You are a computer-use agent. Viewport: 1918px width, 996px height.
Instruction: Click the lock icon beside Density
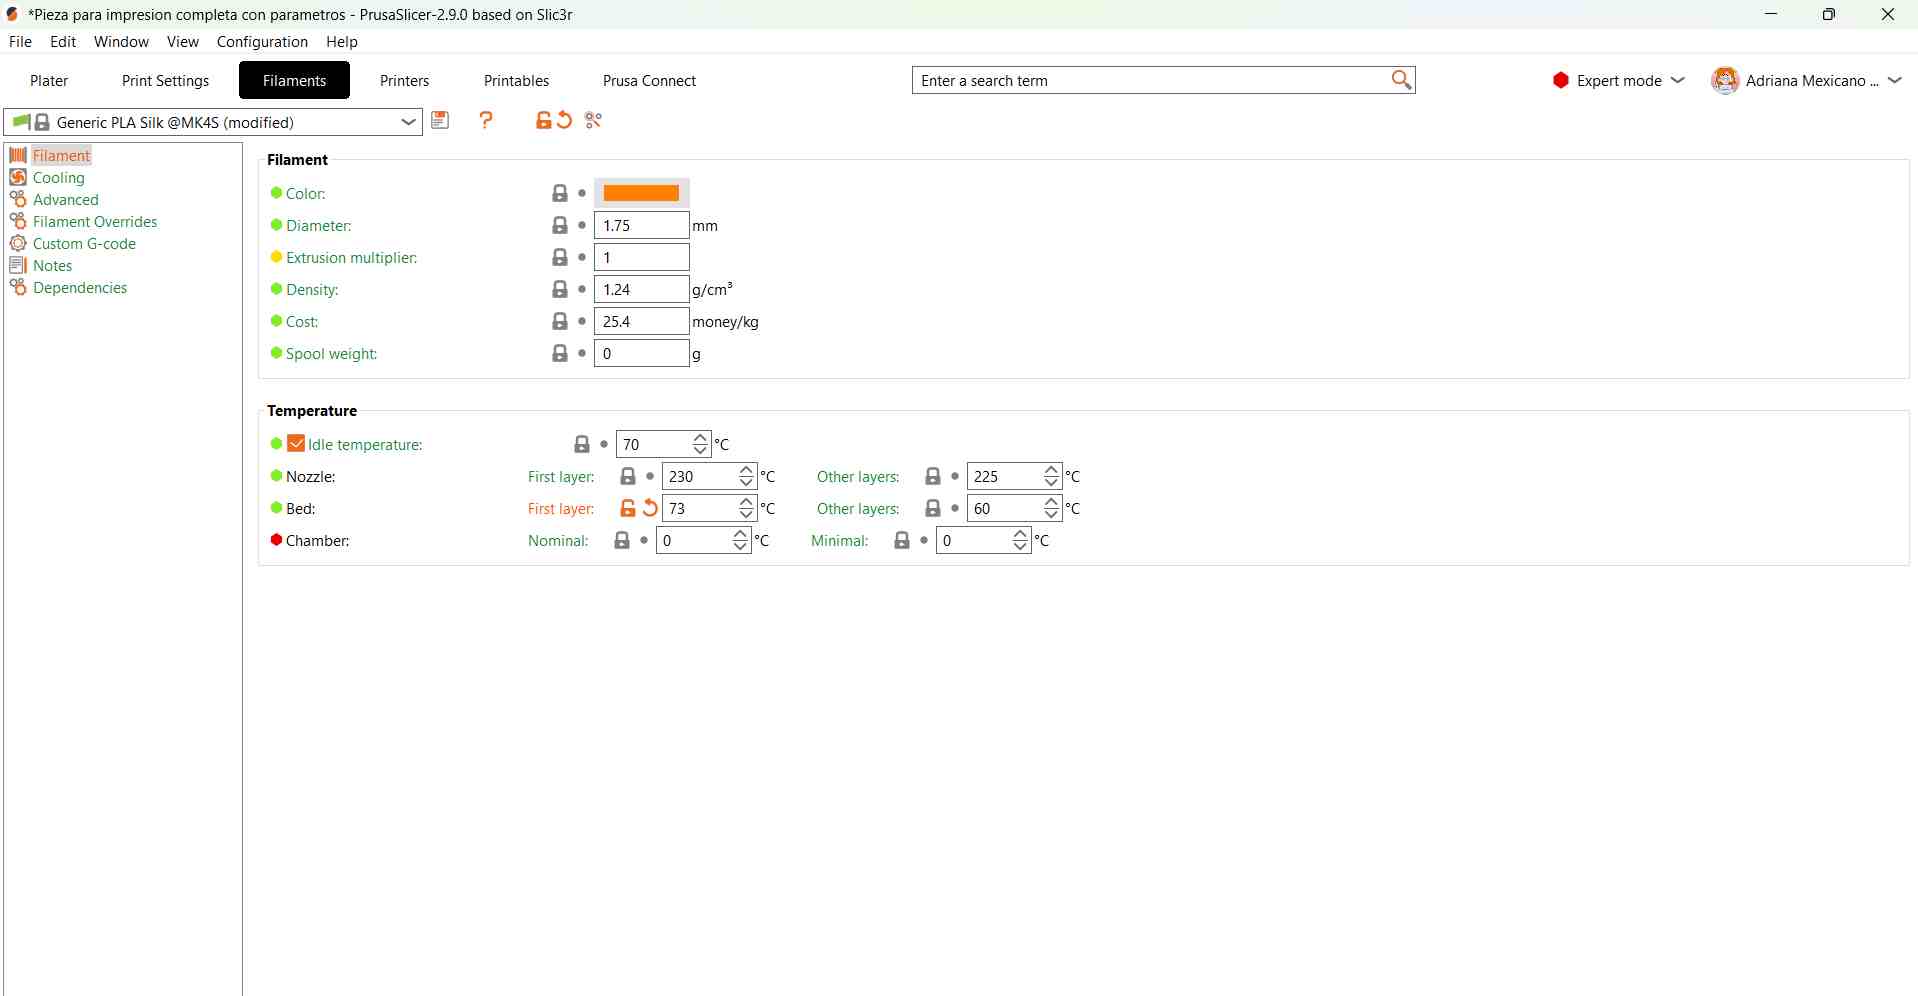tap(561, 289)
